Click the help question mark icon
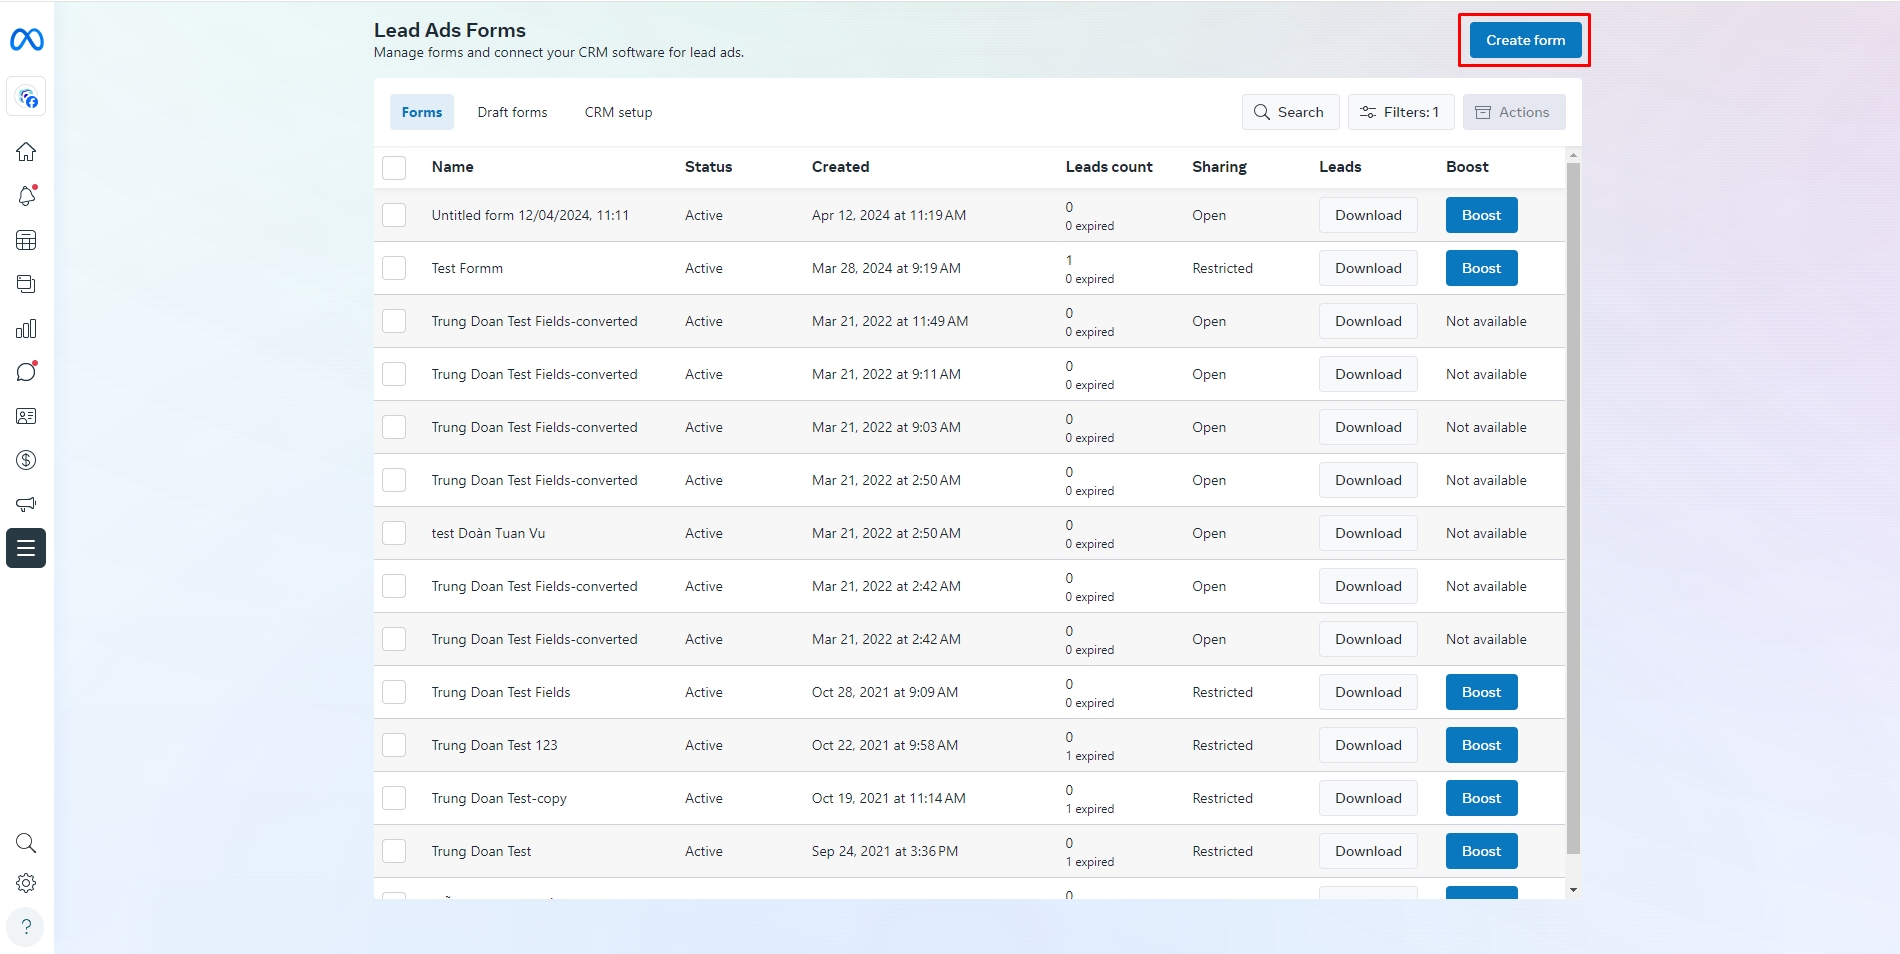Image resolution: width=1900 pixels, height=954 pixels. 26,927
